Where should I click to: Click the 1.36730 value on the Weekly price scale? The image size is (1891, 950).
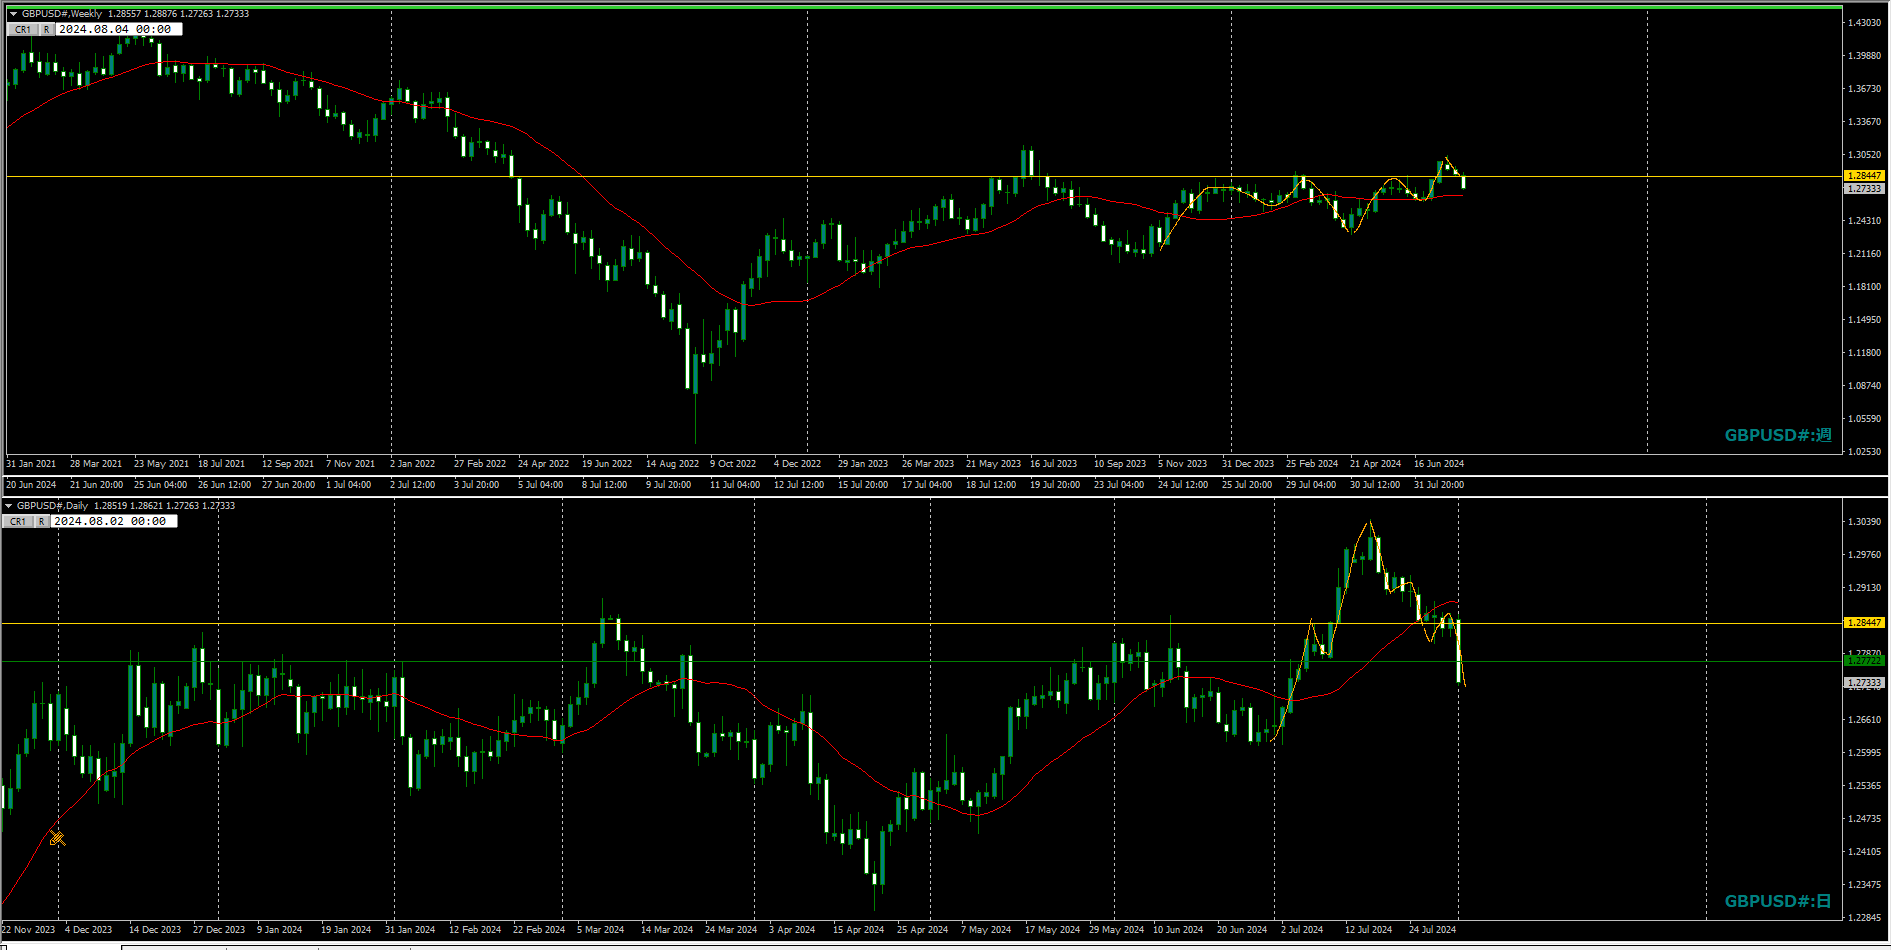pos(1864,89)
